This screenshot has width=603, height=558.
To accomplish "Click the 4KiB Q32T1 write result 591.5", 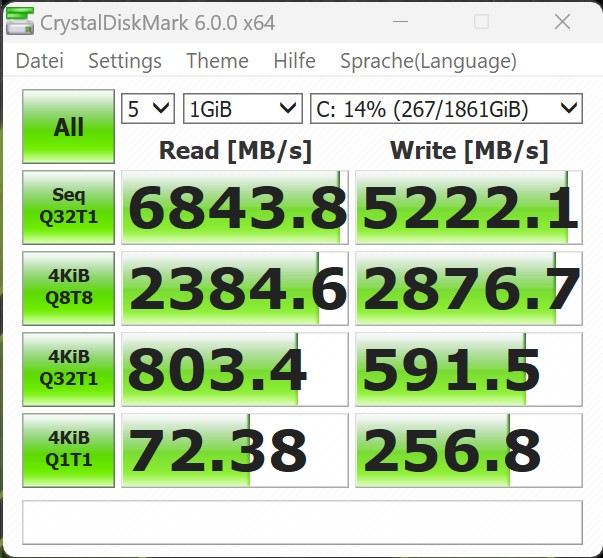I will point(469,369).
